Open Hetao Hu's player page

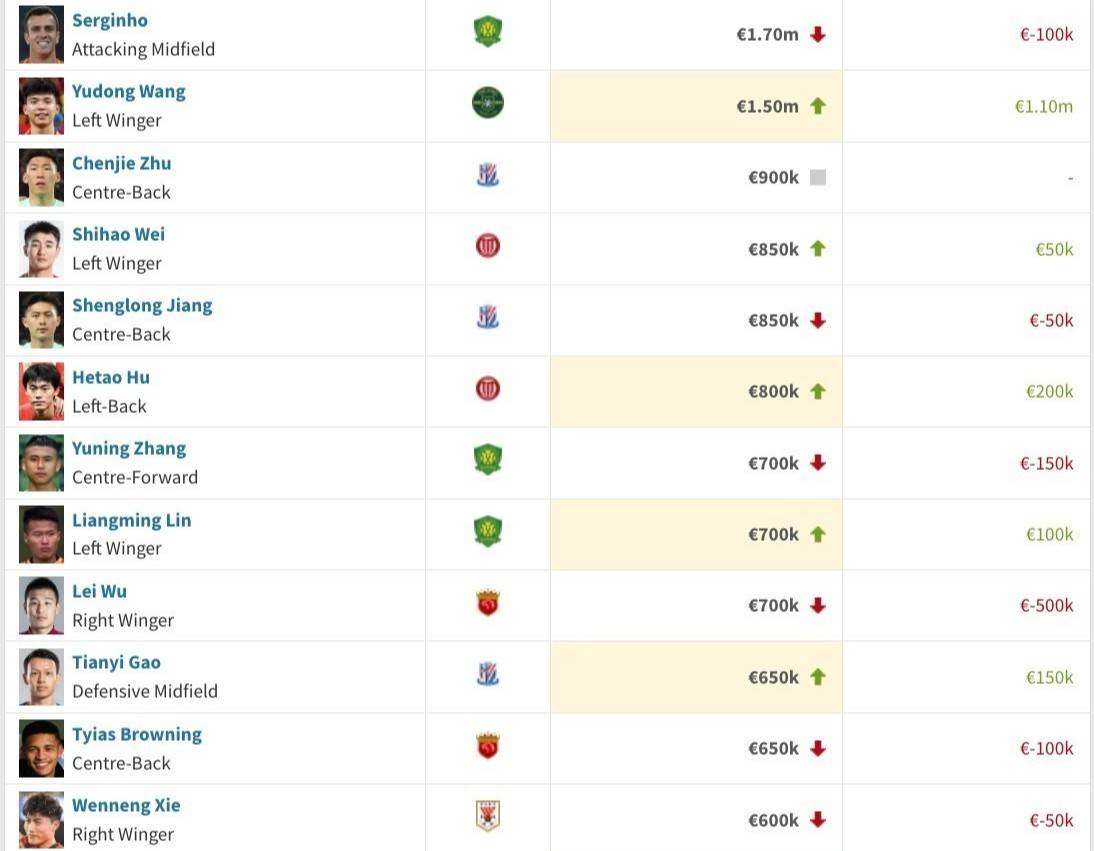(x=111, y=377)
